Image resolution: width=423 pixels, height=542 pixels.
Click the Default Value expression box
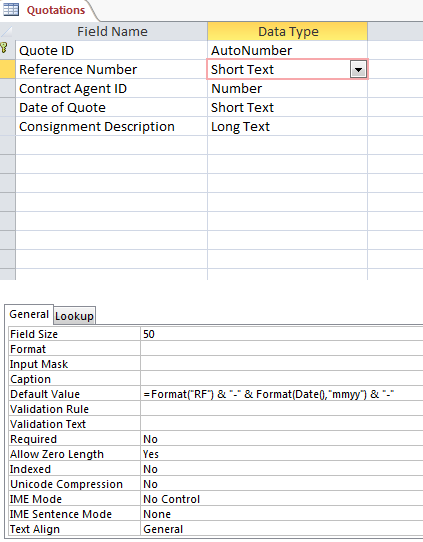282,394
